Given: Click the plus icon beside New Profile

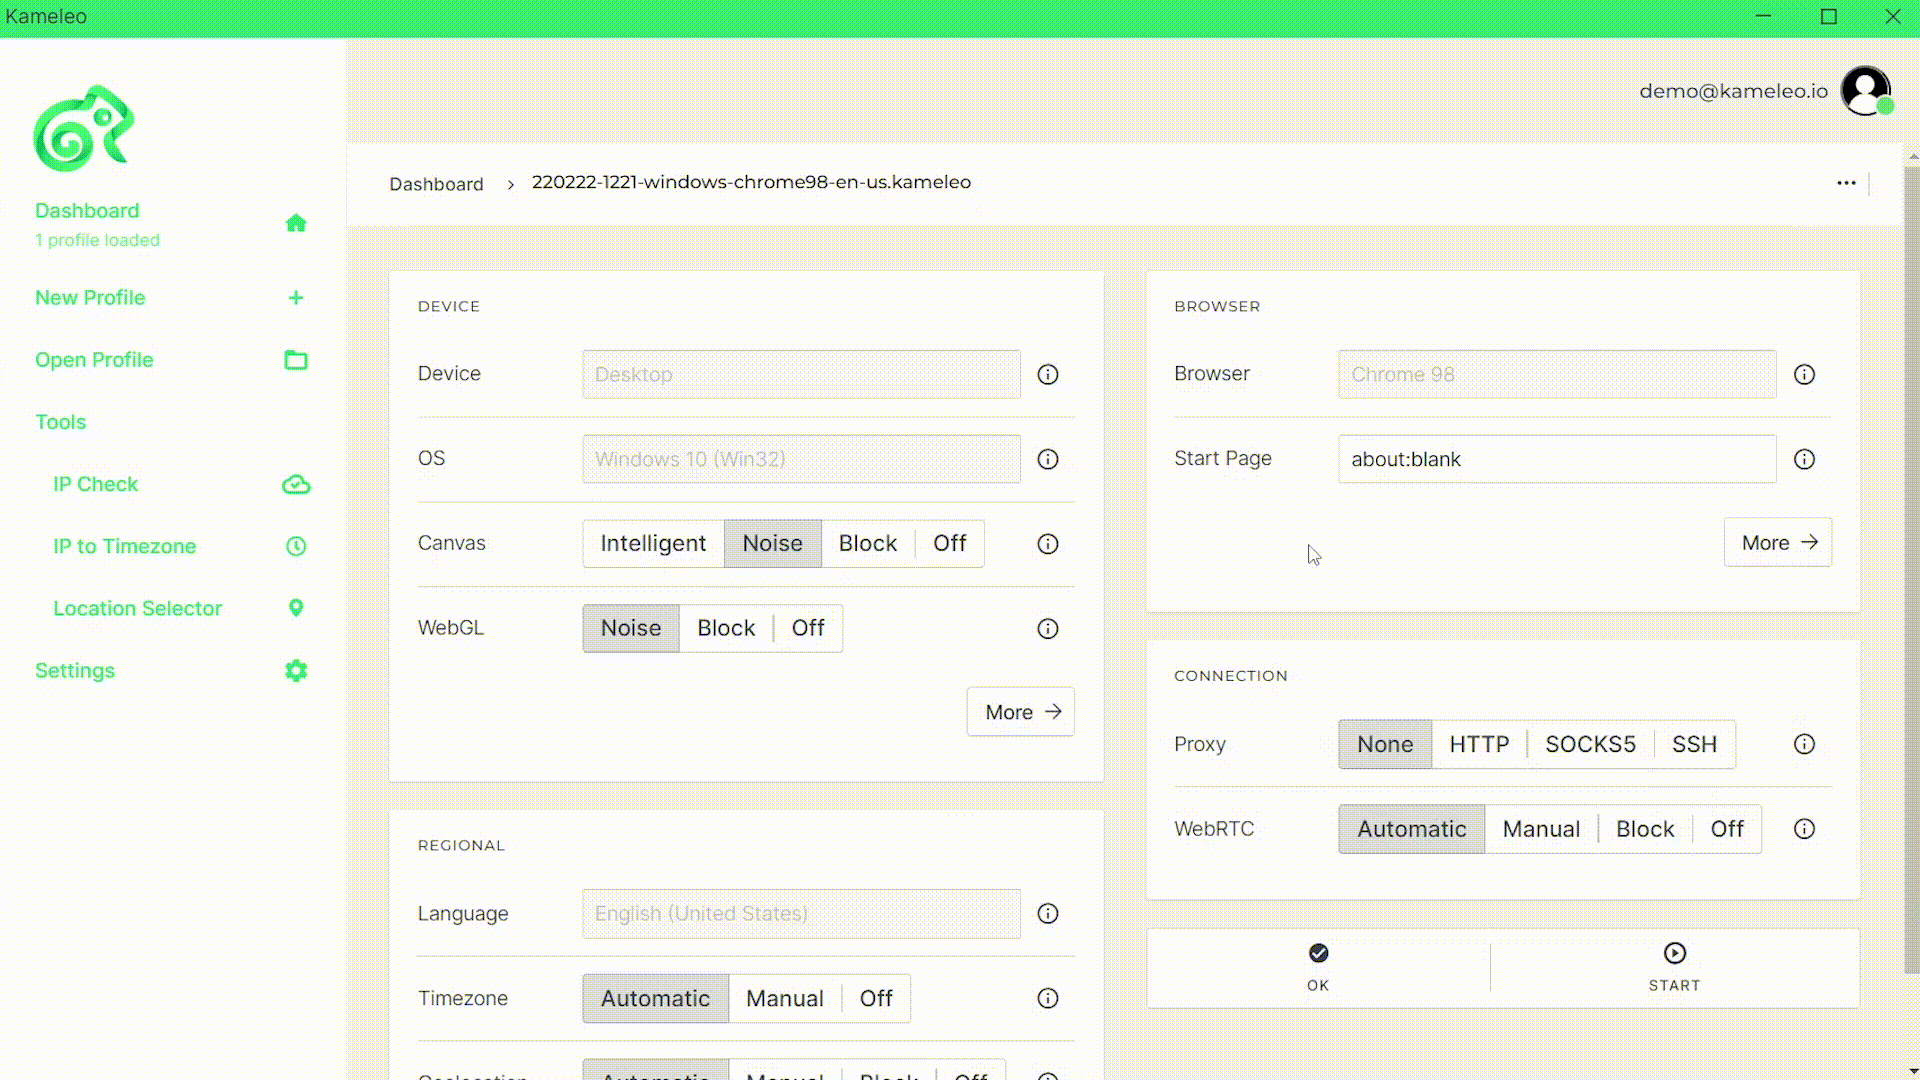Looking at the screenshot, I should pos(296,297).
